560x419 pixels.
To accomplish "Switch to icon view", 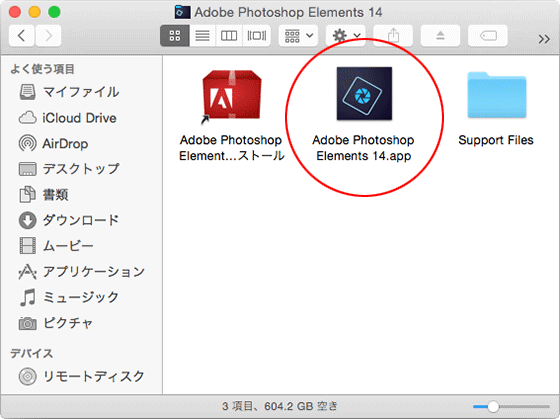I will point(175,36).
